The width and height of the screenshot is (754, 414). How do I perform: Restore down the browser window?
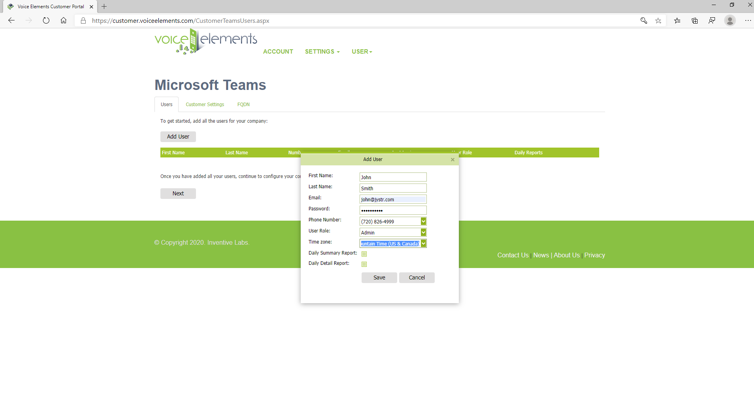pyautogui.click(x=731, y=5)
